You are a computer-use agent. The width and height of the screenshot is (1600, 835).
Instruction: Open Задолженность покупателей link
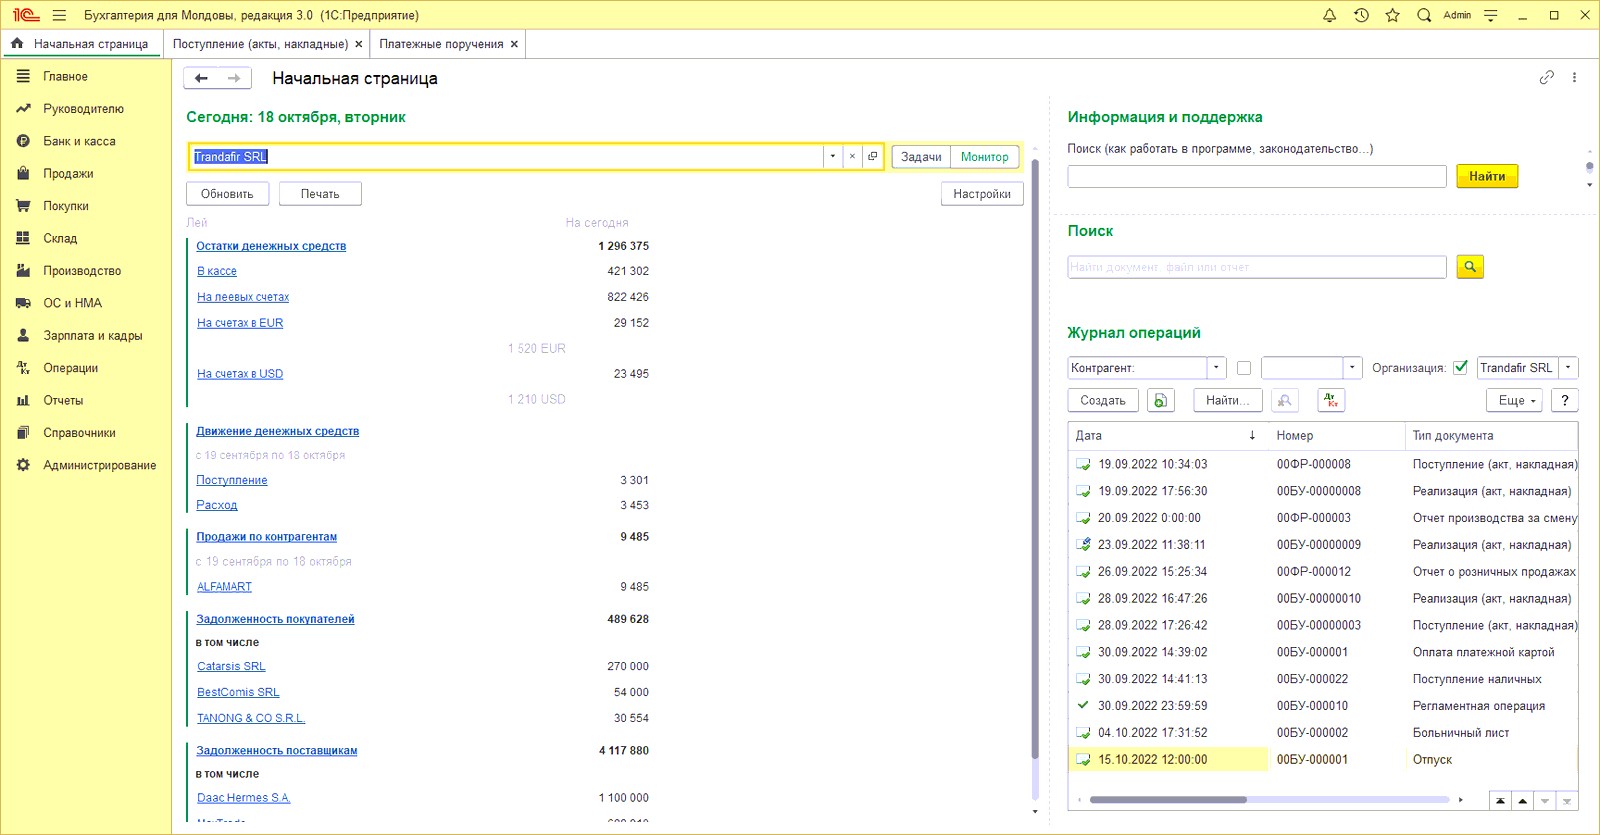point(275,619)
